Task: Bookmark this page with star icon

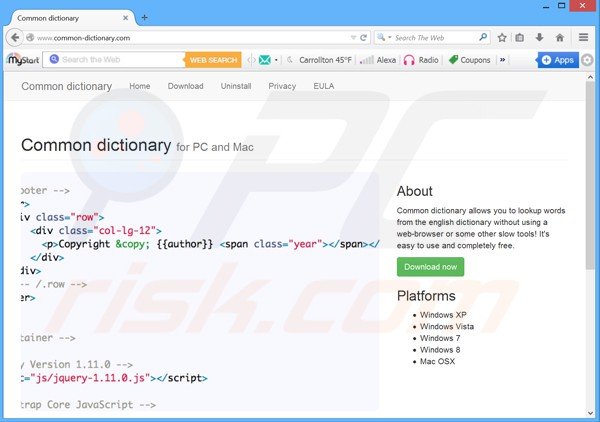Action: click(502, 37)
